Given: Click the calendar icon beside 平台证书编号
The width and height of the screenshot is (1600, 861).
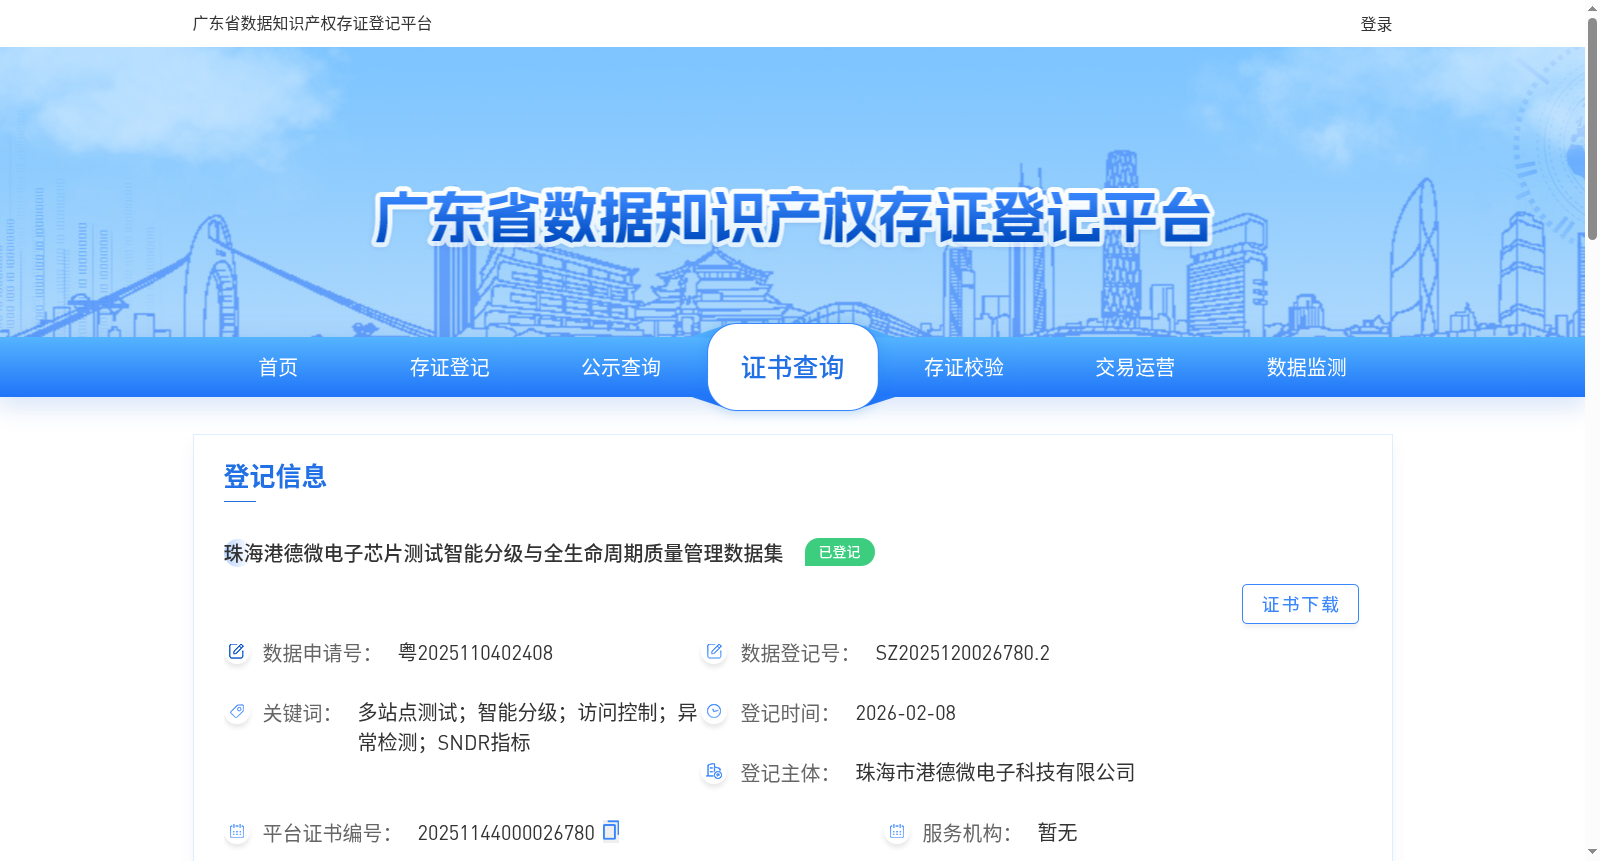Looking at the screenshot, I should coord(236,832).
